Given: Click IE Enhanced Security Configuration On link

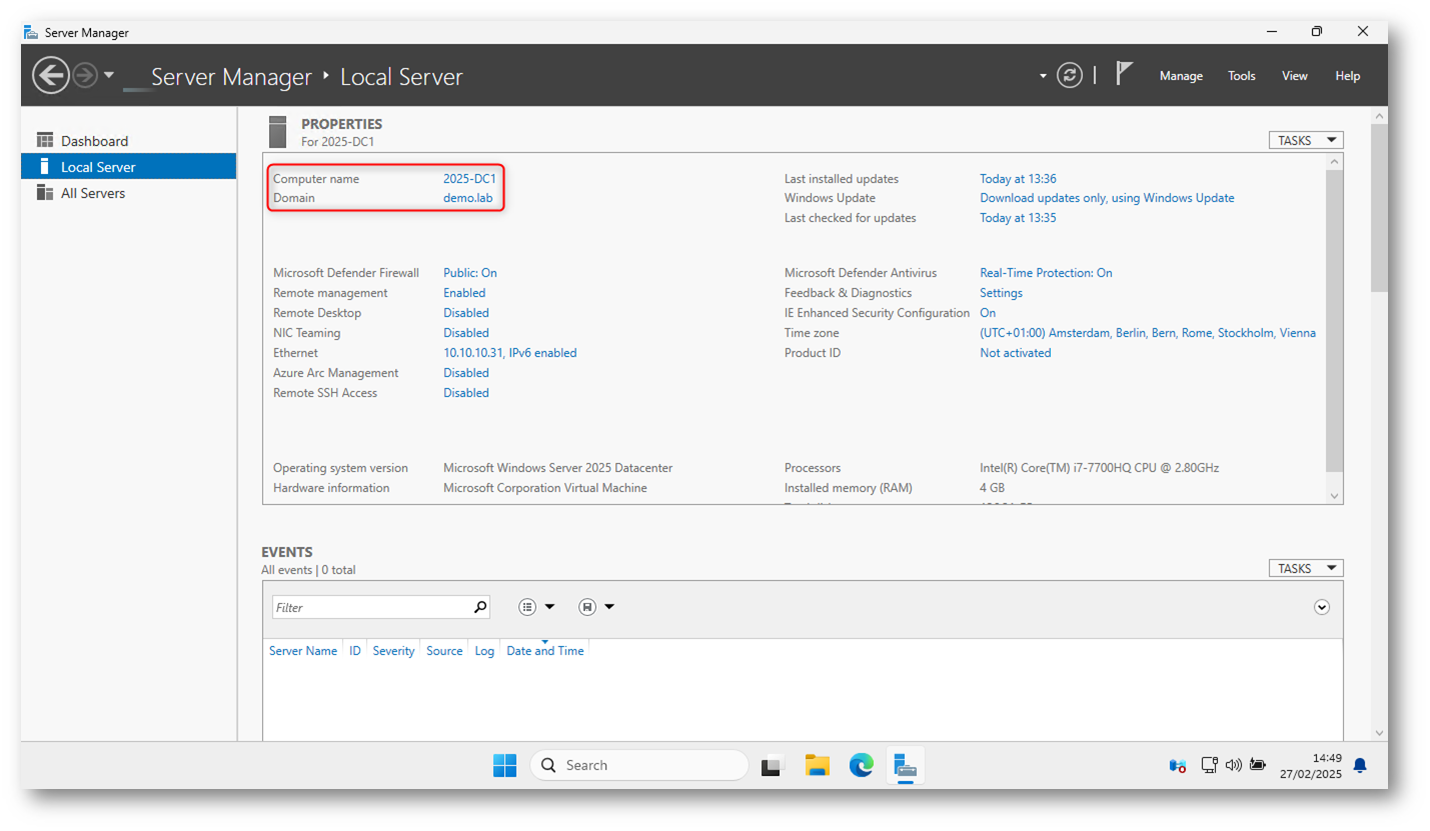Looking at the screenshot, I should coord(988,313).
